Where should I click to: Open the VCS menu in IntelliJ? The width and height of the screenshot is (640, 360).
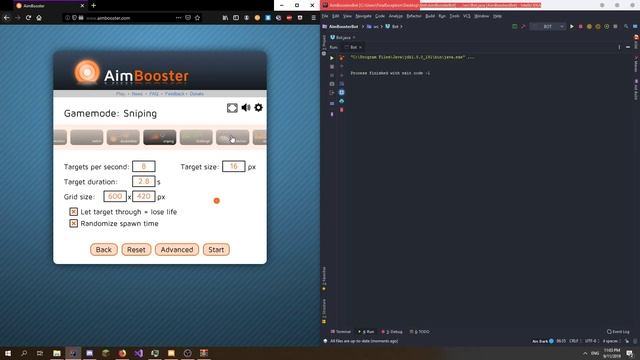pyautogui.click(x=467, y=16)
